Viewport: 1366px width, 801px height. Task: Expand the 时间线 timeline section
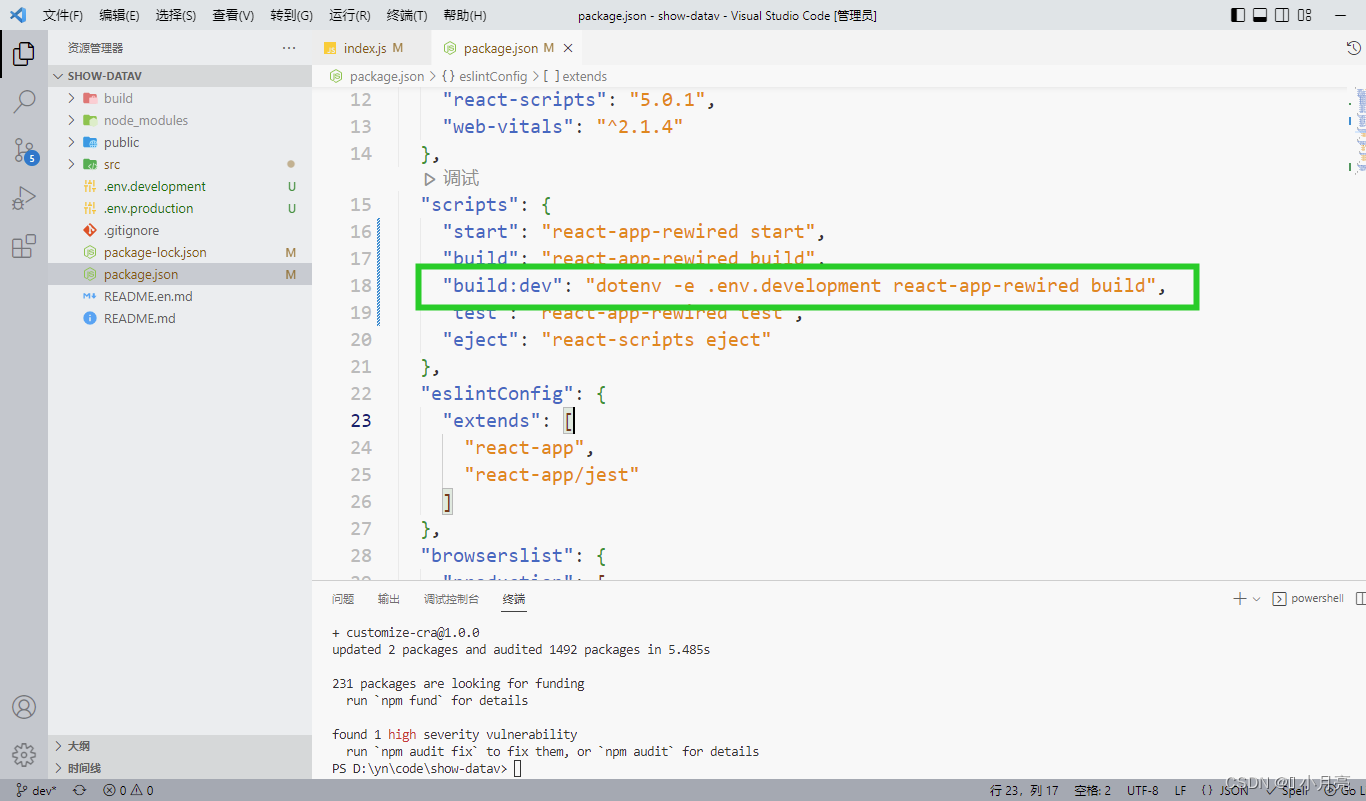pyautogui.click(x=180, y=768)
